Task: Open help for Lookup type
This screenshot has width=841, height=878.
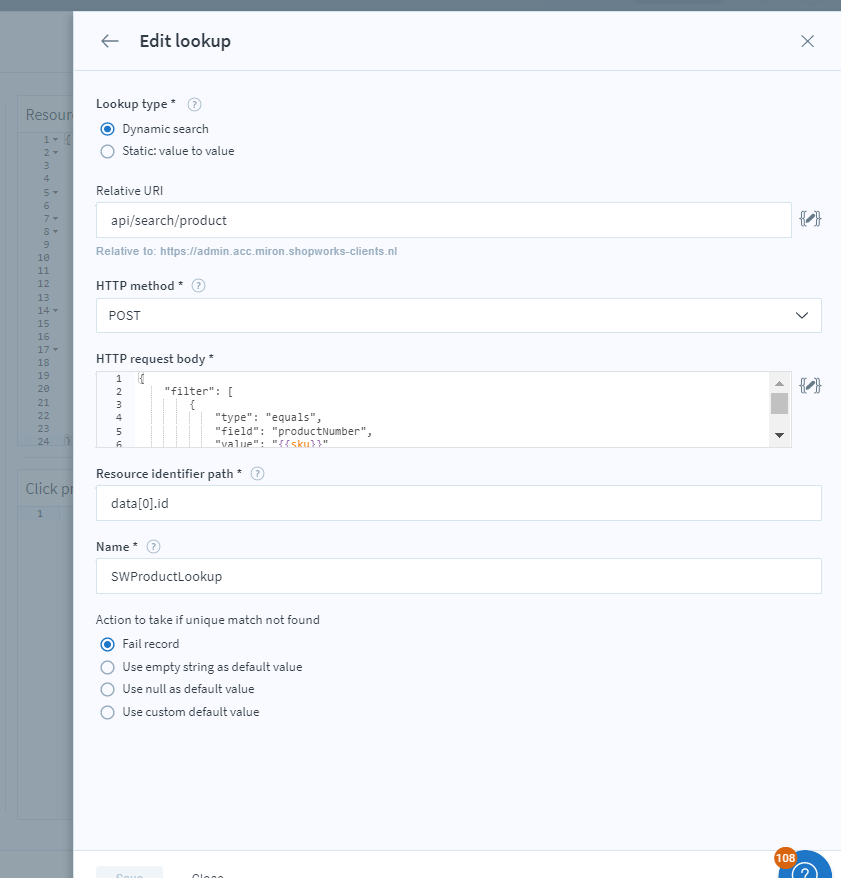Action: pyautogui.click(x=195, y=104)
